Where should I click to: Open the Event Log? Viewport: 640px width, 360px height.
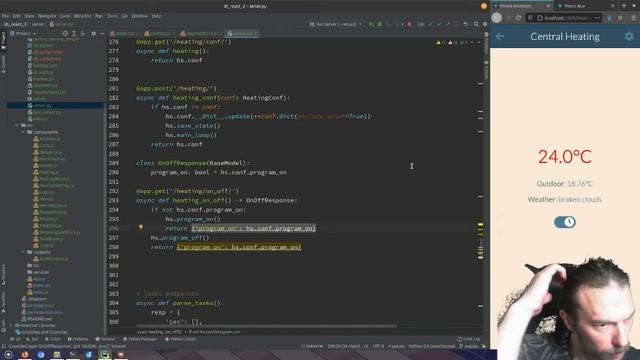click(469, 339)
